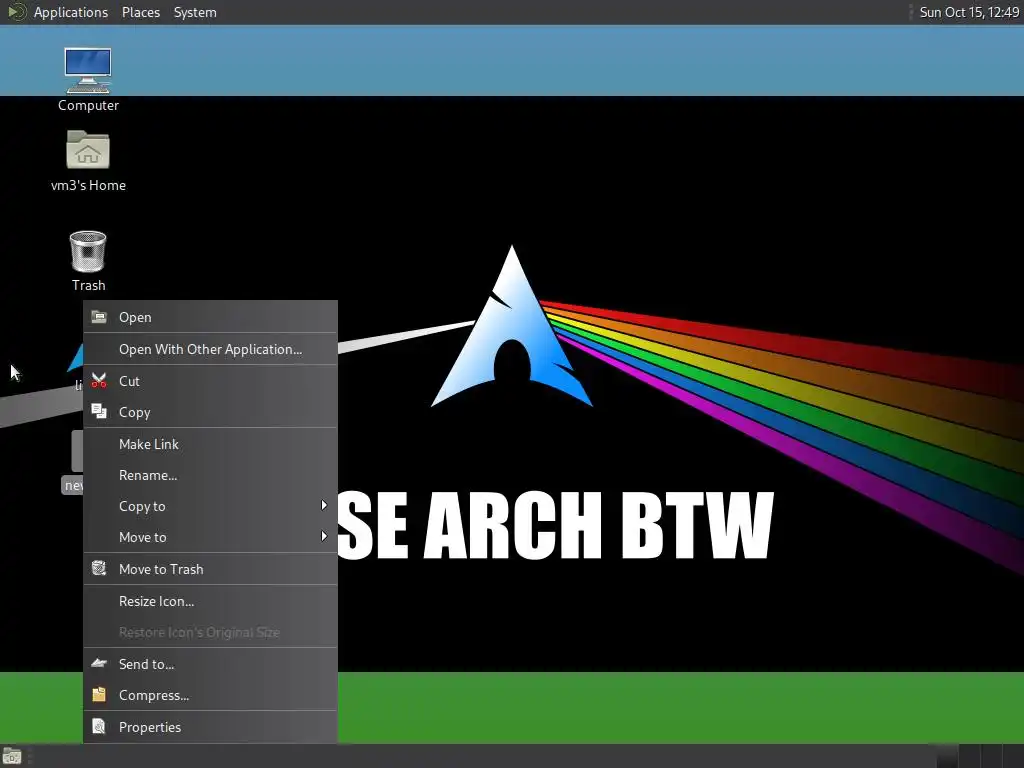Click the scissors Cut icon
1024x768 pixels.
[x=99, y=381]
